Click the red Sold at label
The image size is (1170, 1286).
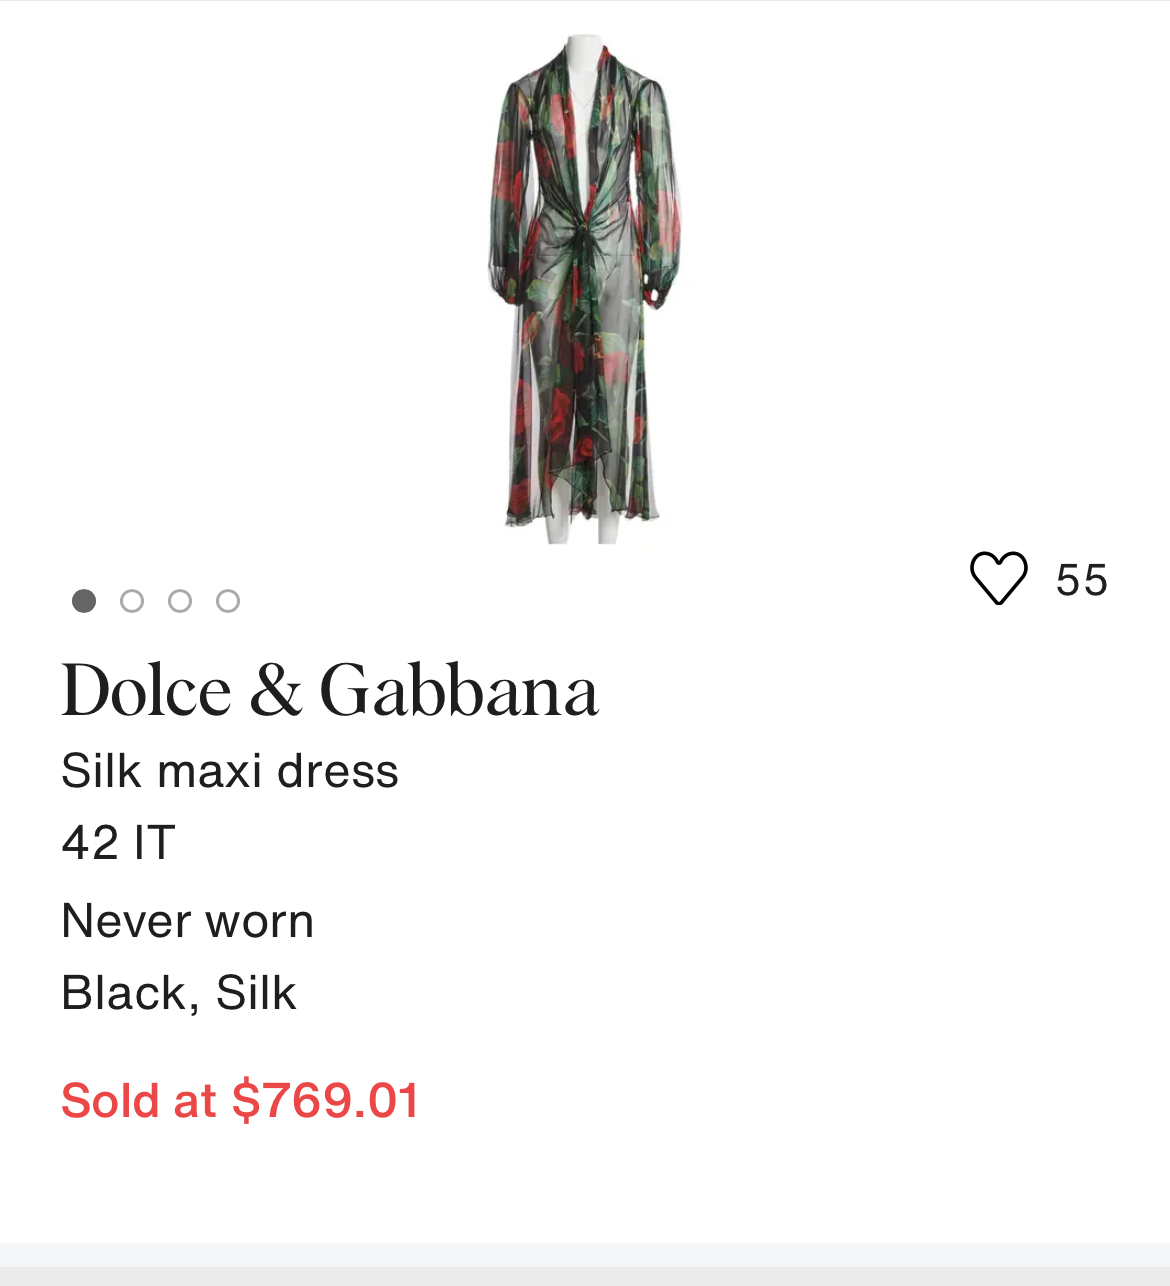pos(138,1101)
